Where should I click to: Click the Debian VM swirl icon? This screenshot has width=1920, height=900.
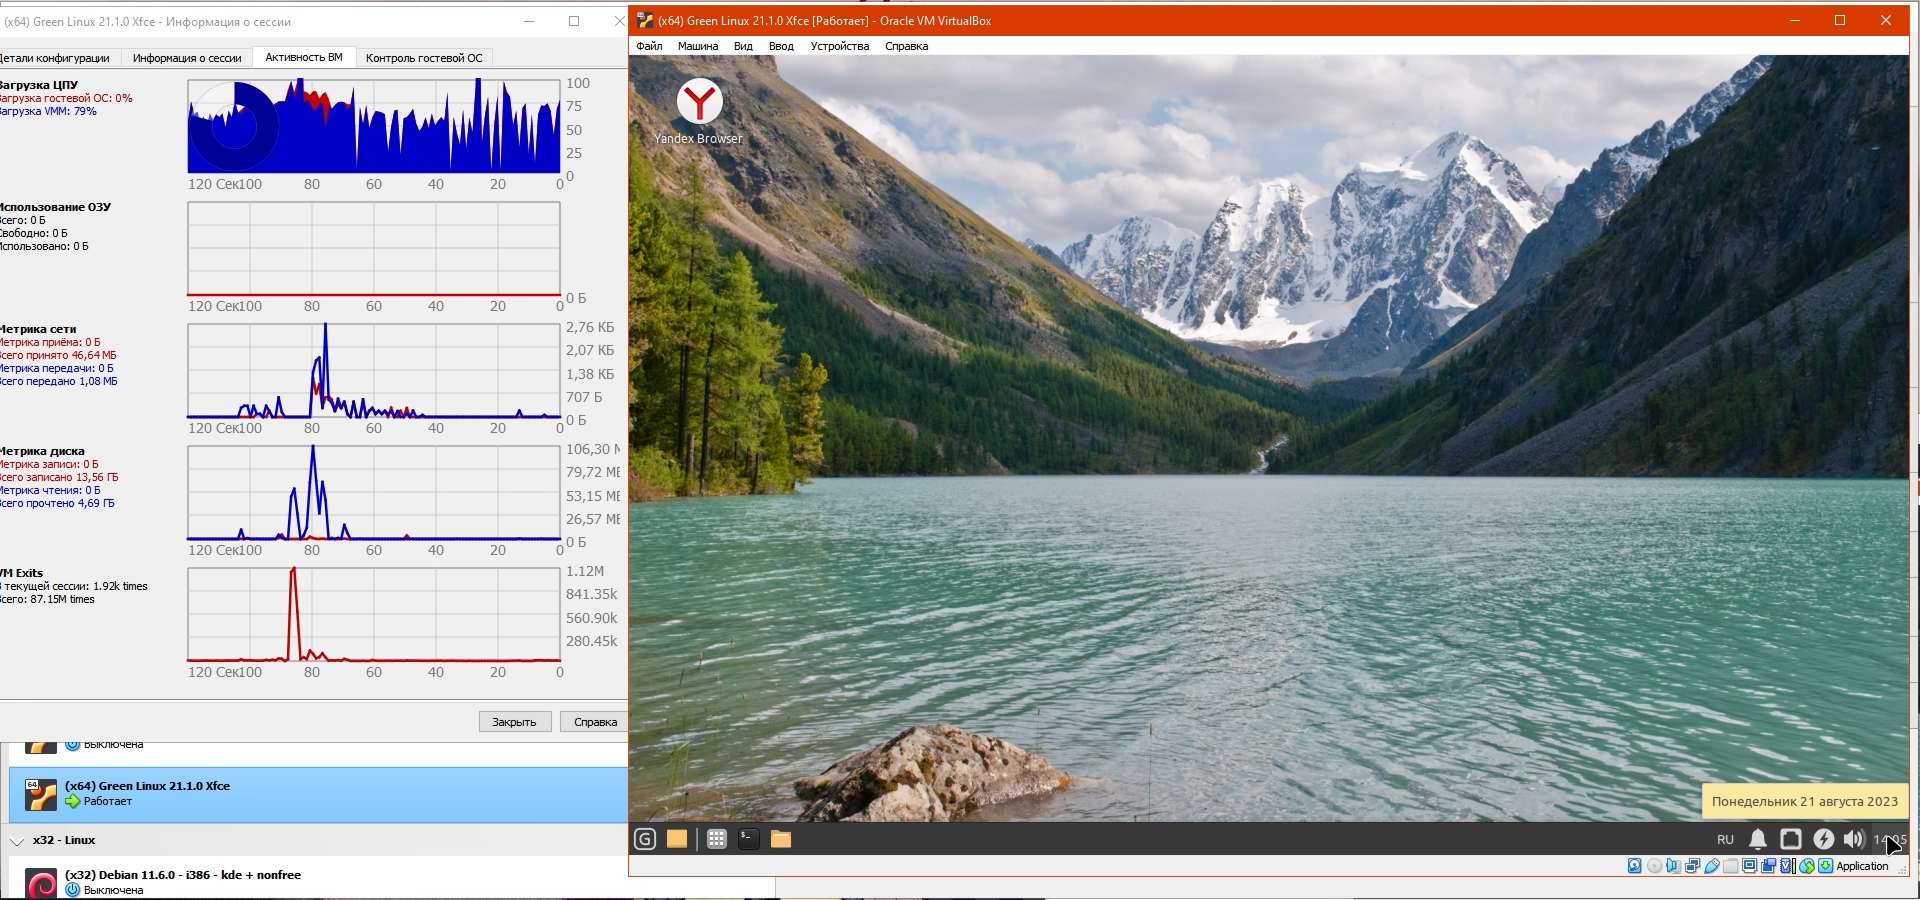41,885
